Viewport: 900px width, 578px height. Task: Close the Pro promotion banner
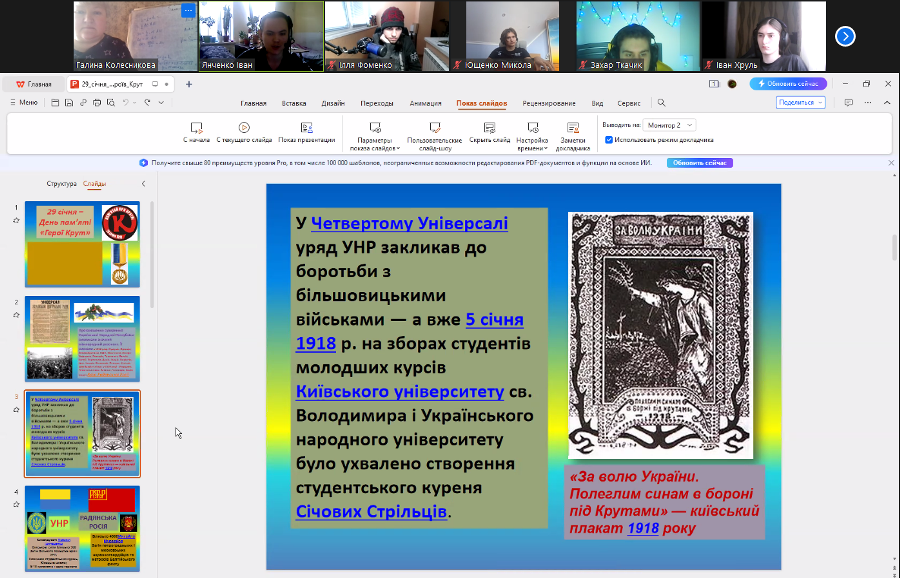[x=891, y=163]
